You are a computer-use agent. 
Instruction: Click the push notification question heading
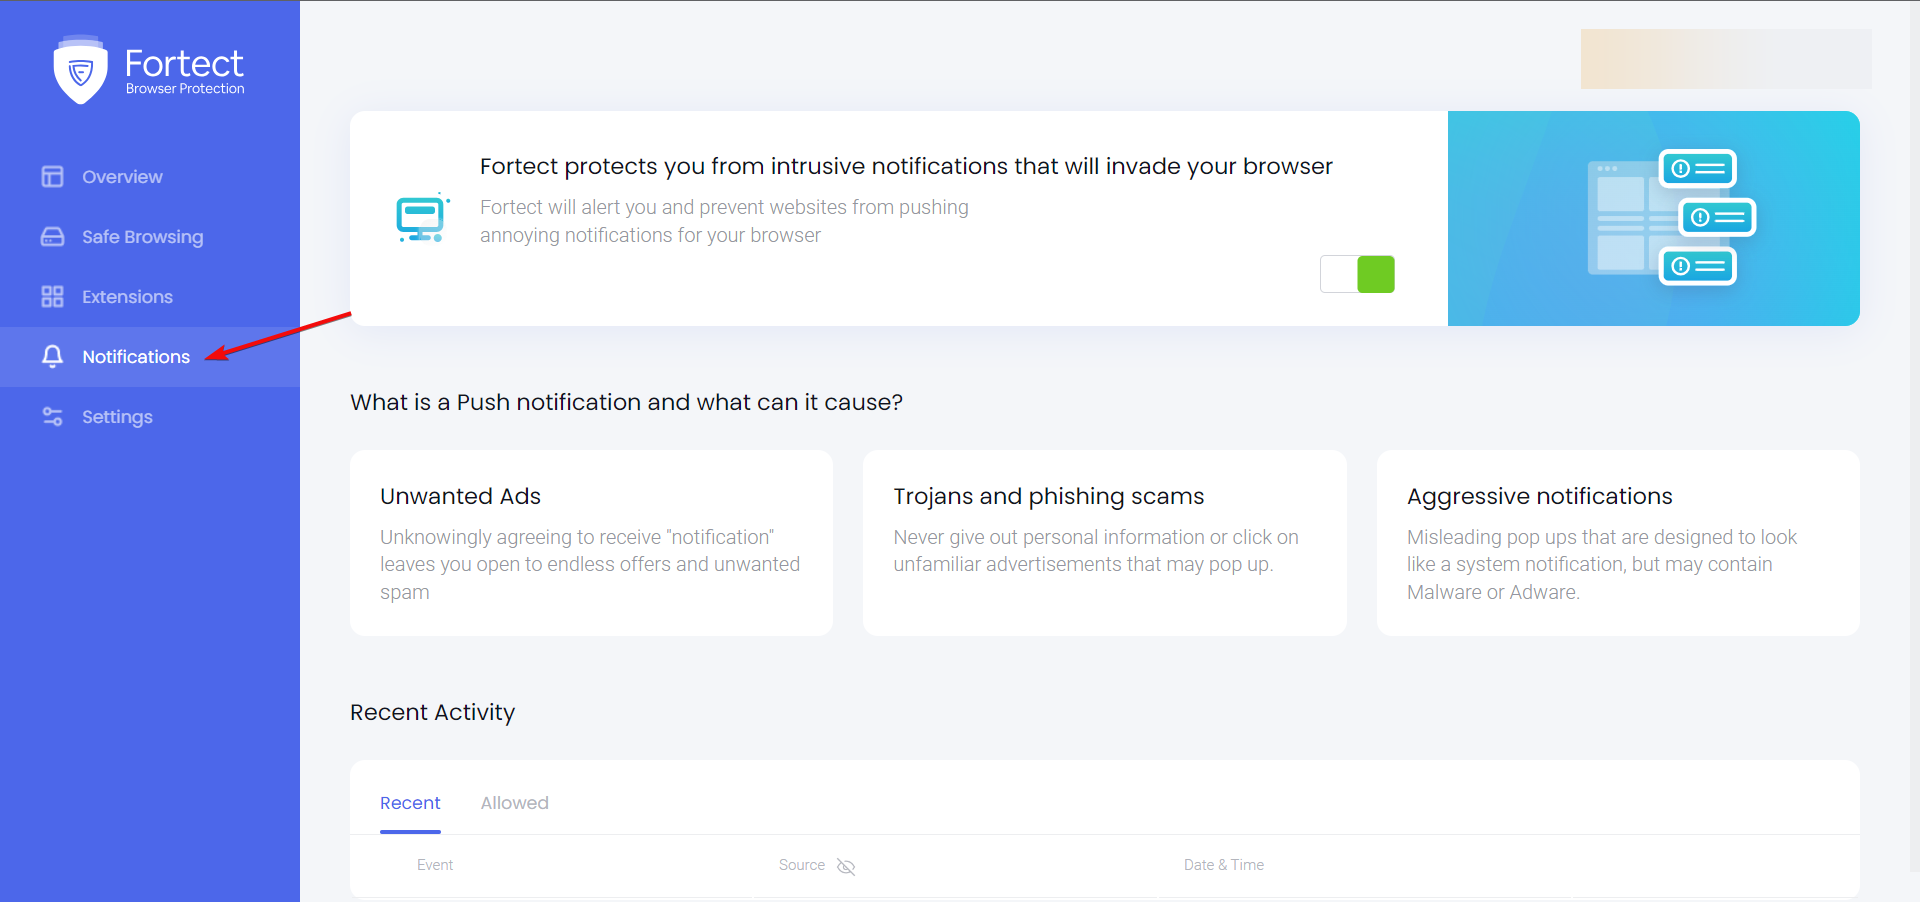(x=626, y=402)
